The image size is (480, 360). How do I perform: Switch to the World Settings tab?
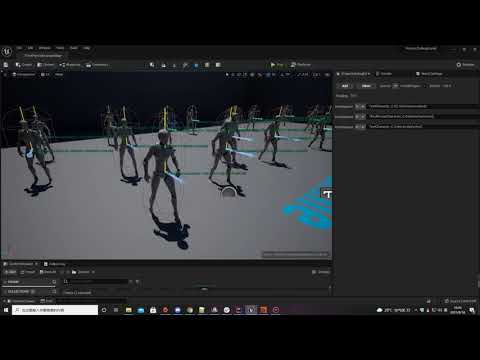pos(429,74)
